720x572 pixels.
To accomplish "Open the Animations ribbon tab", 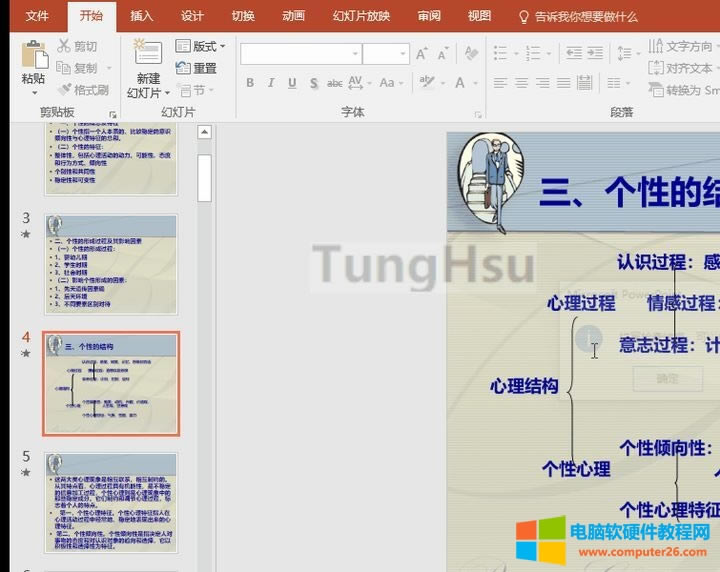I will pyautogui.click(x=294, y=16).
